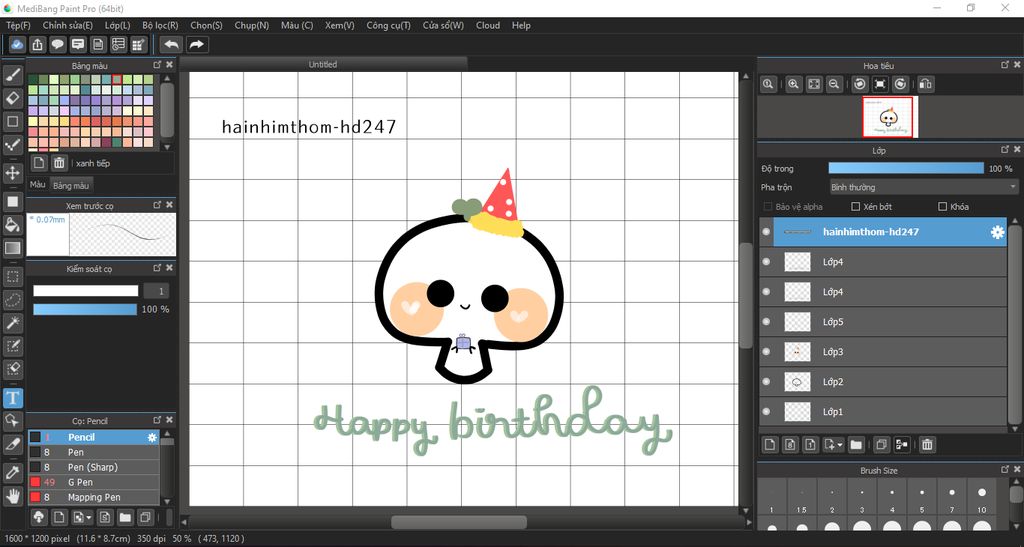Select the Pen (Sharp) brush
The width and height of the screenshot is (1024, 547).
pos(93,467)
